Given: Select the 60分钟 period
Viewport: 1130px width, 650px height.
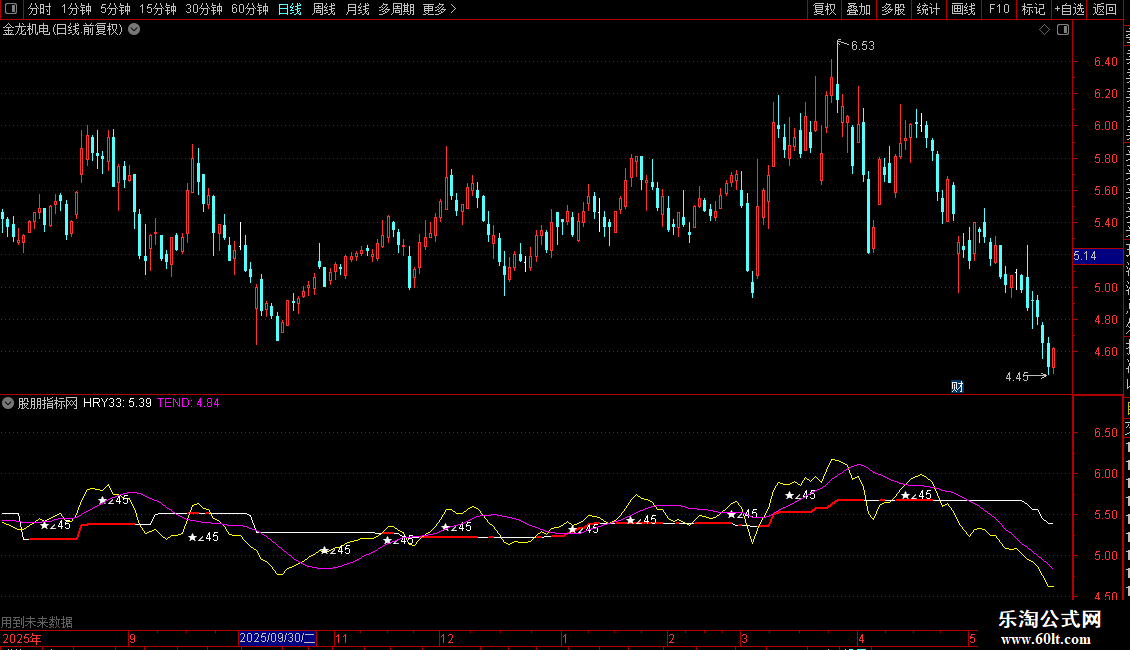Looking at the screenshot, I should click(250, 9).
